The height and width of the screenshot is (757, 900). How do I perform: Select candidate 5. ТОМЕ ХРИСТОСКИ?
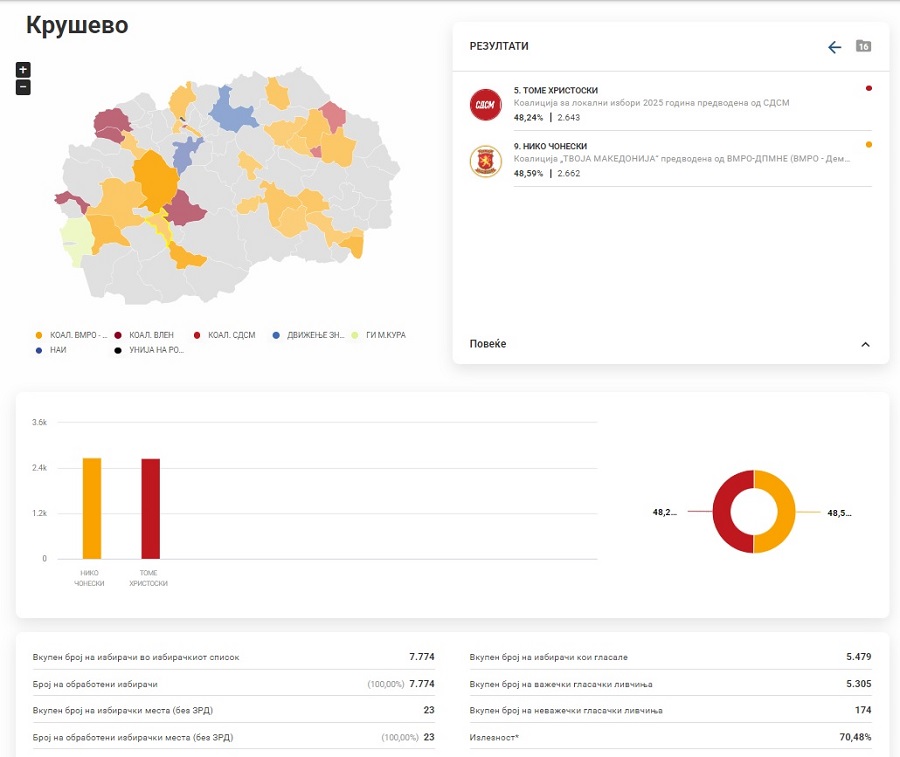point(556,90)
